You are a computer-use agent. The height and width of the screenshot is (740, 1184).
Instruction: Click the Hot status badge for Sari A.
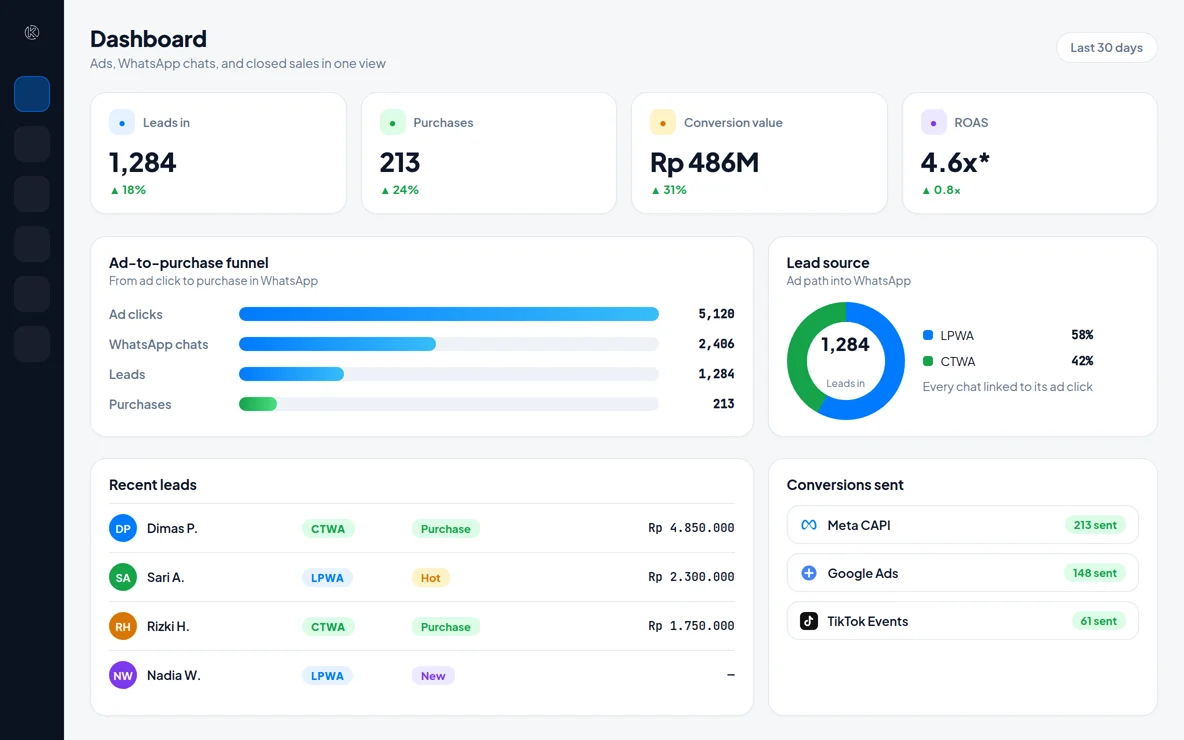[430, 578]
